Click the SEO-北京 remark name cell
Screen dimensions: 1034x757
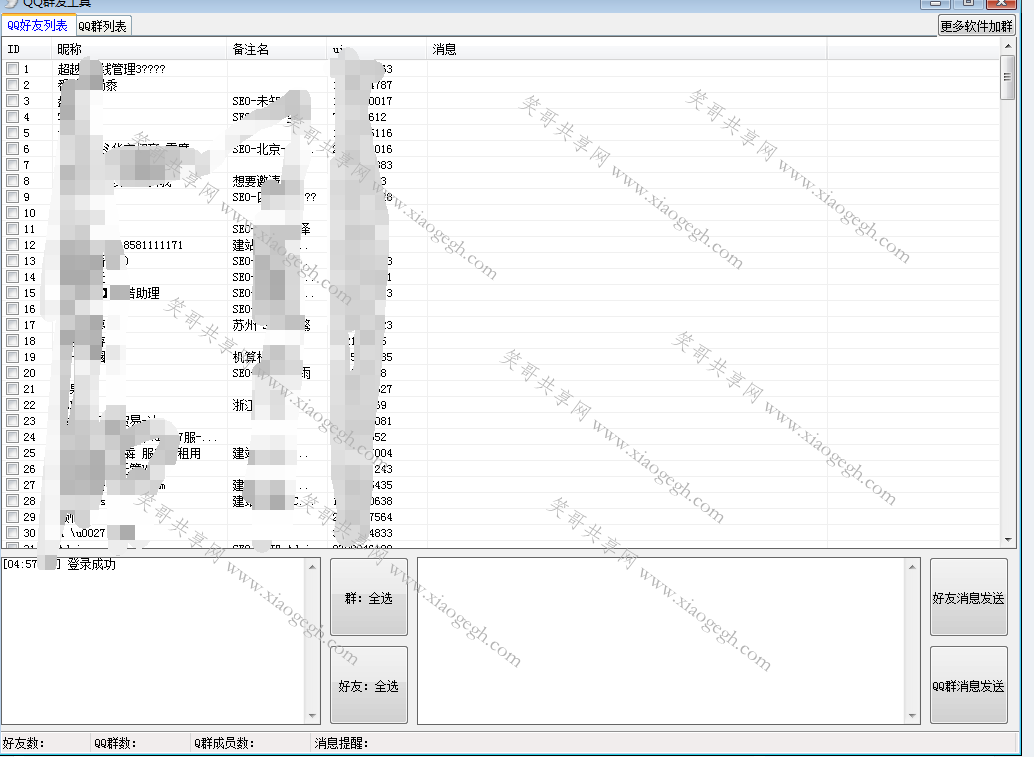(277, 149)
